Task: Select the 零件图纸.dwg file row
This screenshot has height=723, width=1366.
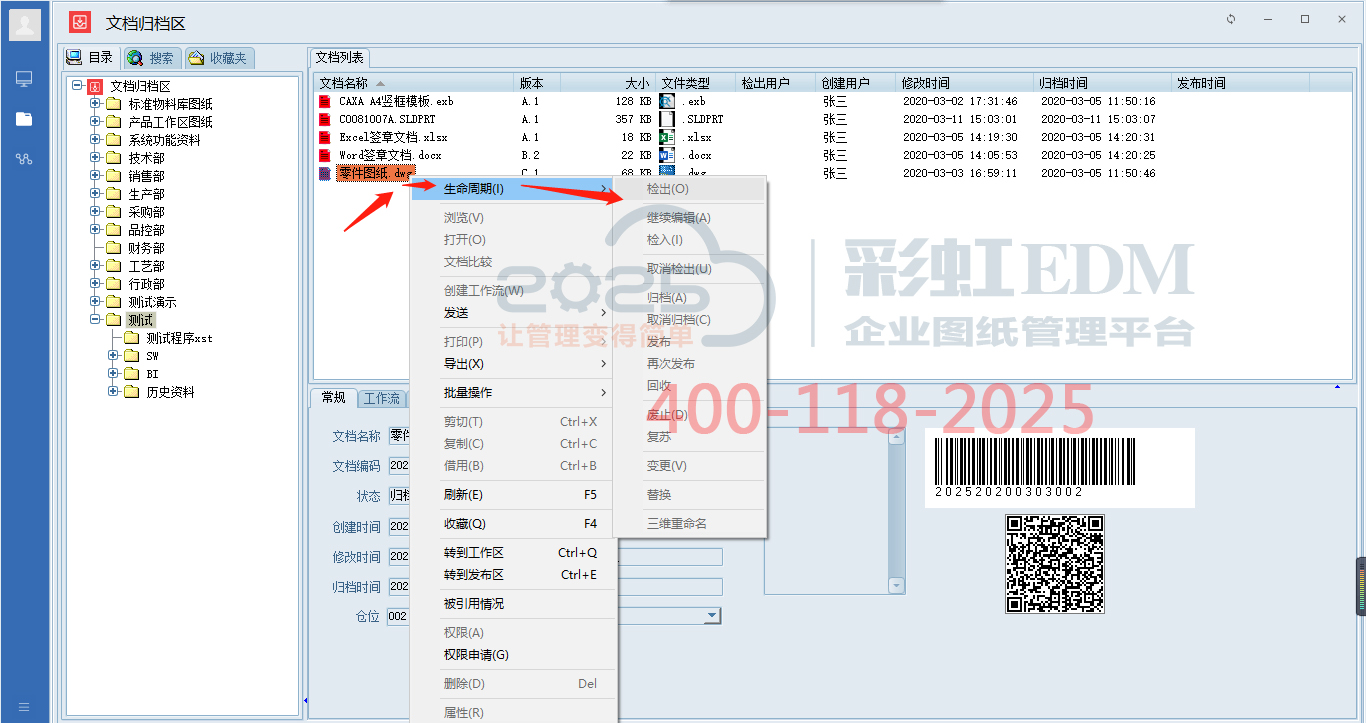Action: 375,173
